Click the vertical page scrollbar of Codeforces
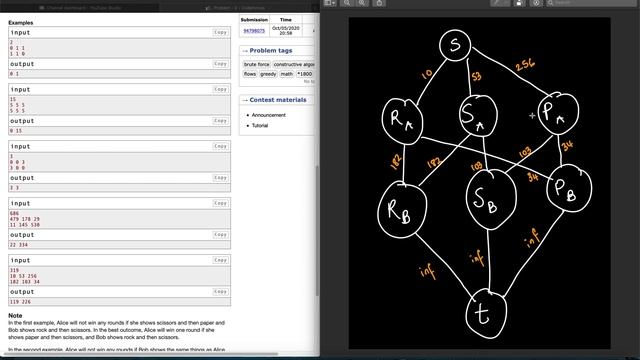The width and height of the screenshot is (640, 360). pos(317,231)
